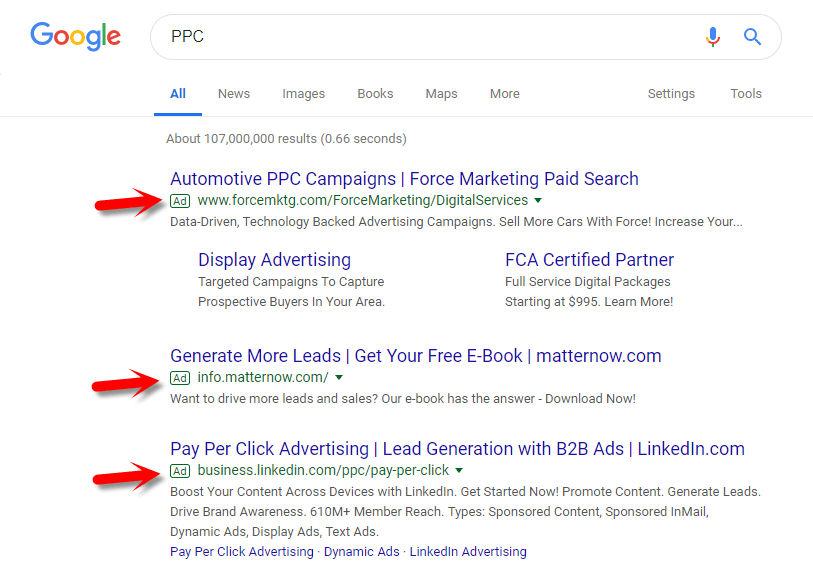Open search Settings
Screen dimensions: 813x582
pyautogui.click(x=671, y=93)
